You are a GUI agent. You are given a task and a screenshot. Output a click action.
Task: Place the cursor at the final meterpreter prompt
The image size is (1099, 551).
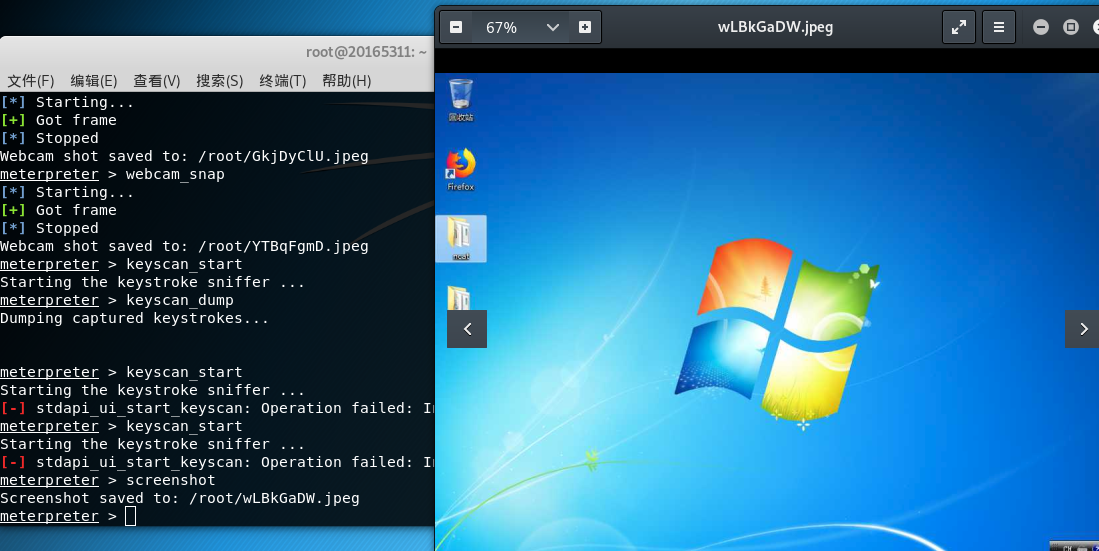[130, 517]
